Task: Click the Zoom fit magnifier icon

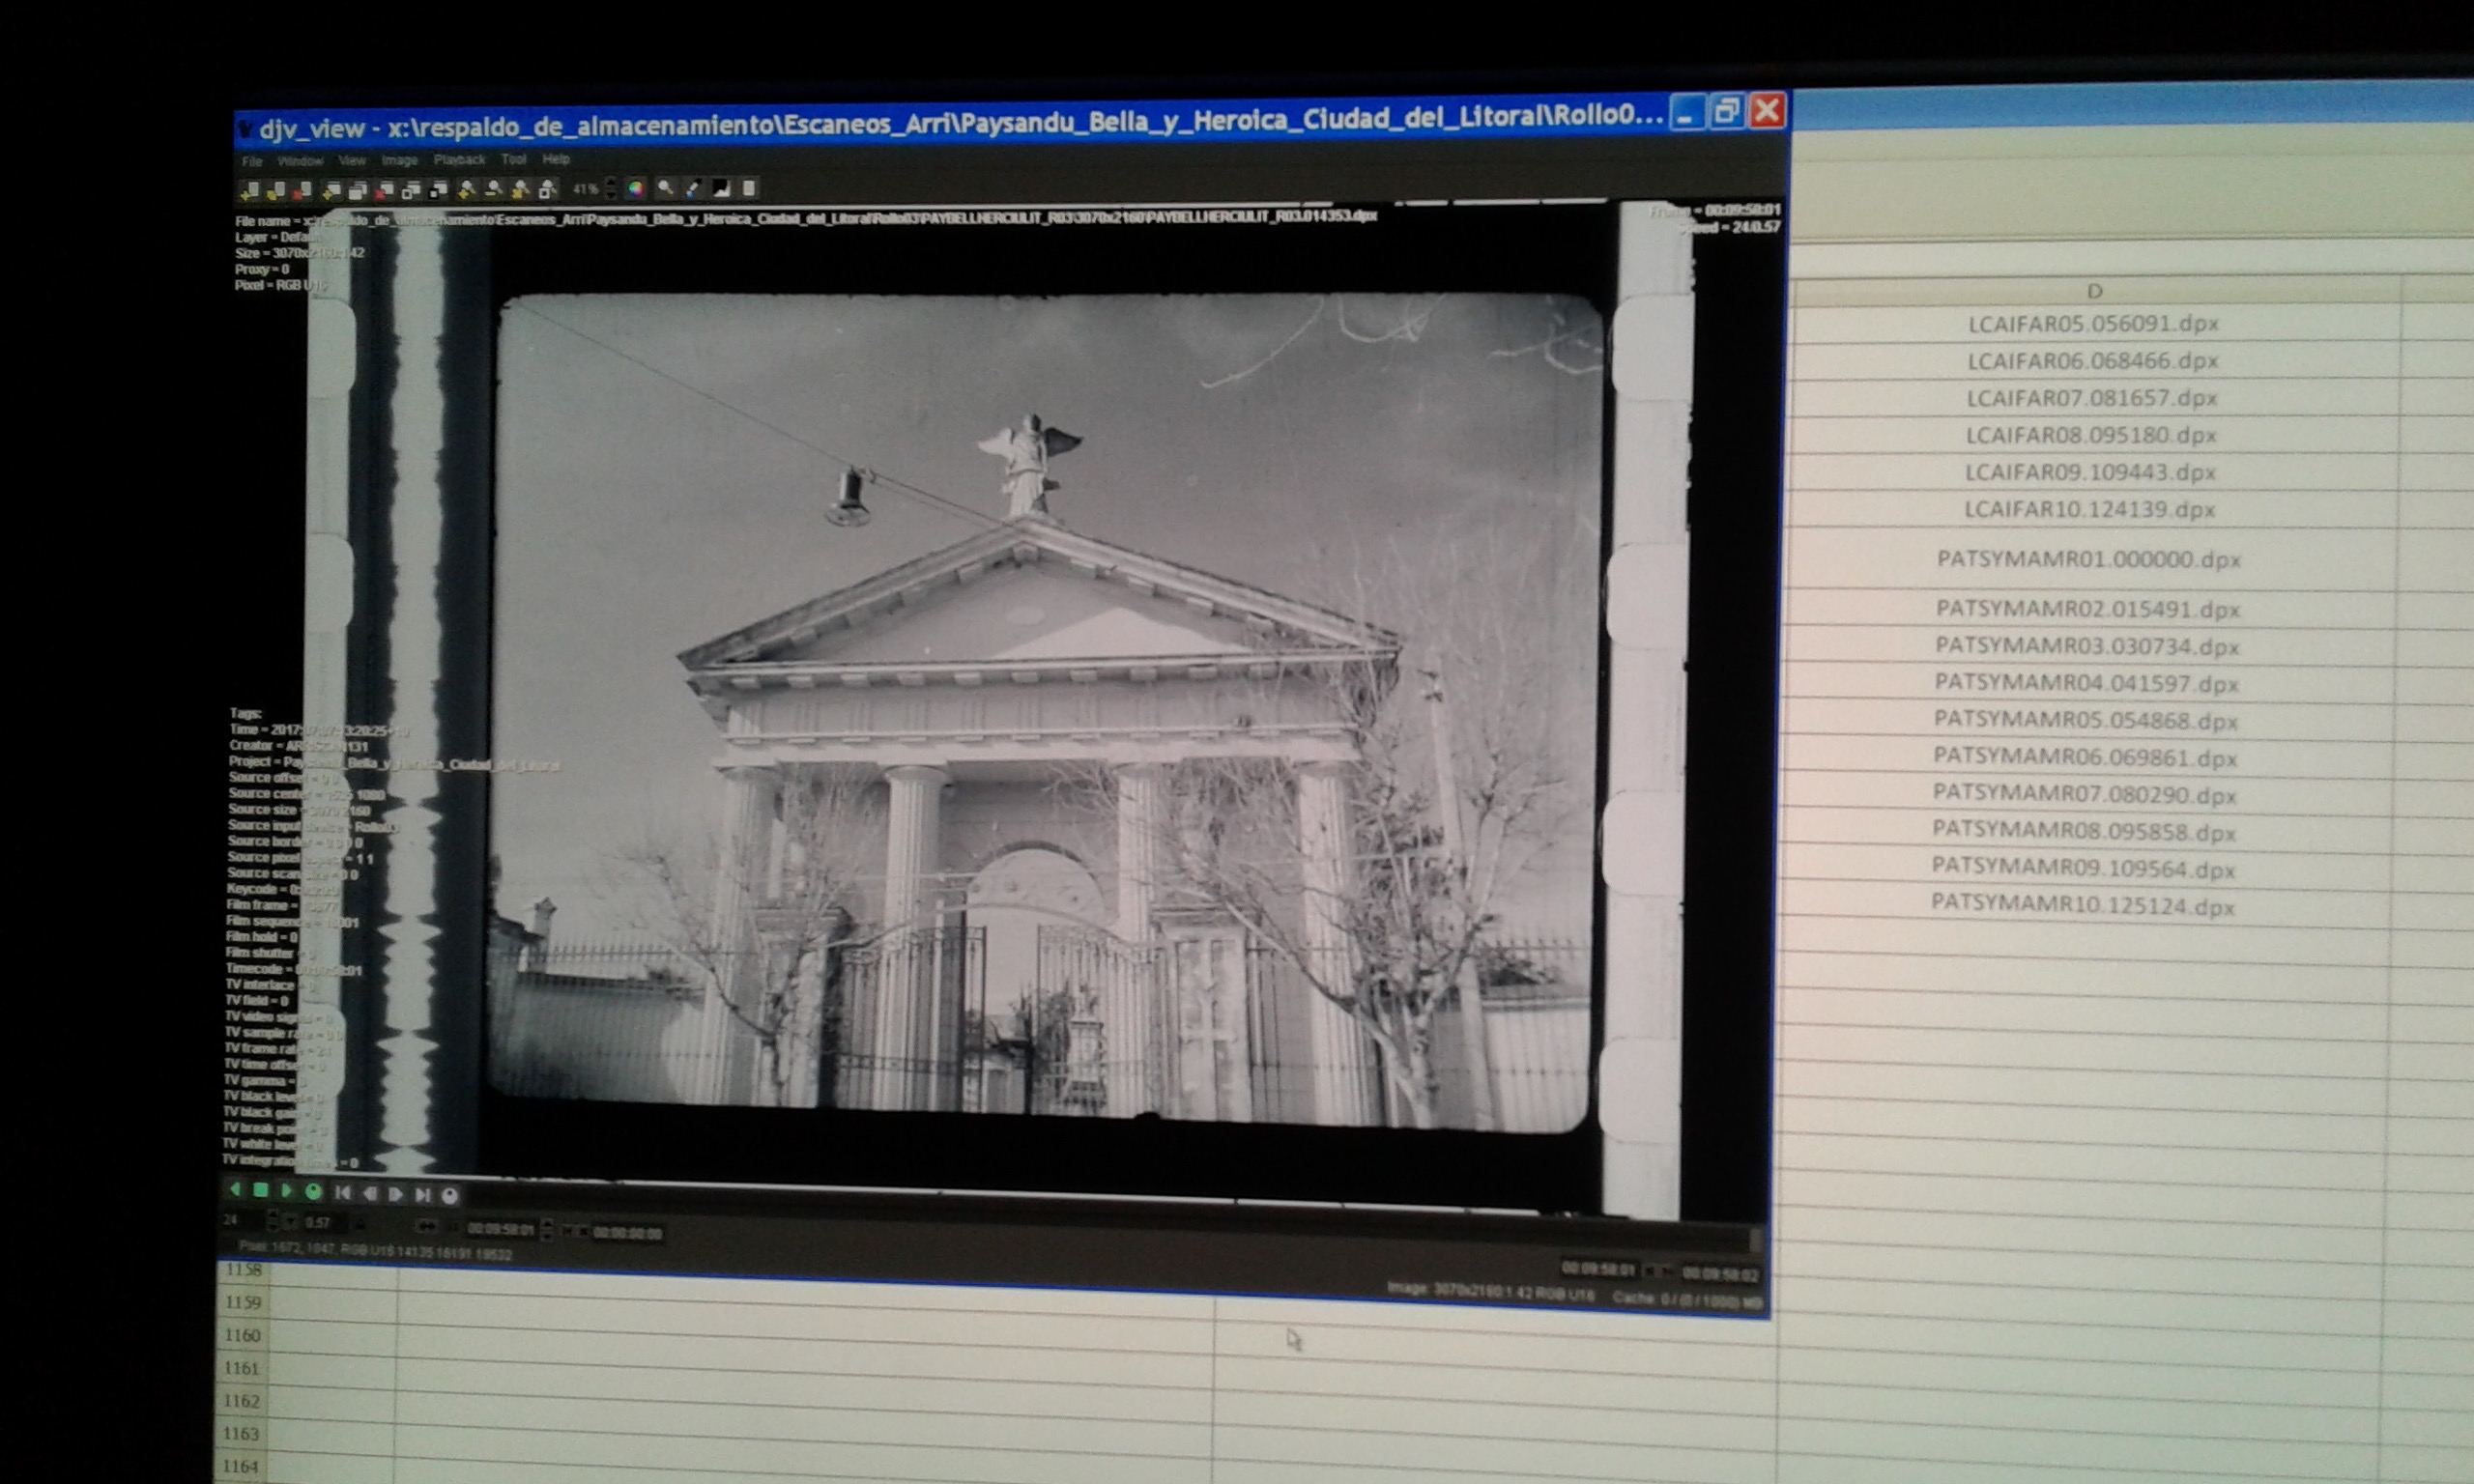Action: click(x=547, y=190)
